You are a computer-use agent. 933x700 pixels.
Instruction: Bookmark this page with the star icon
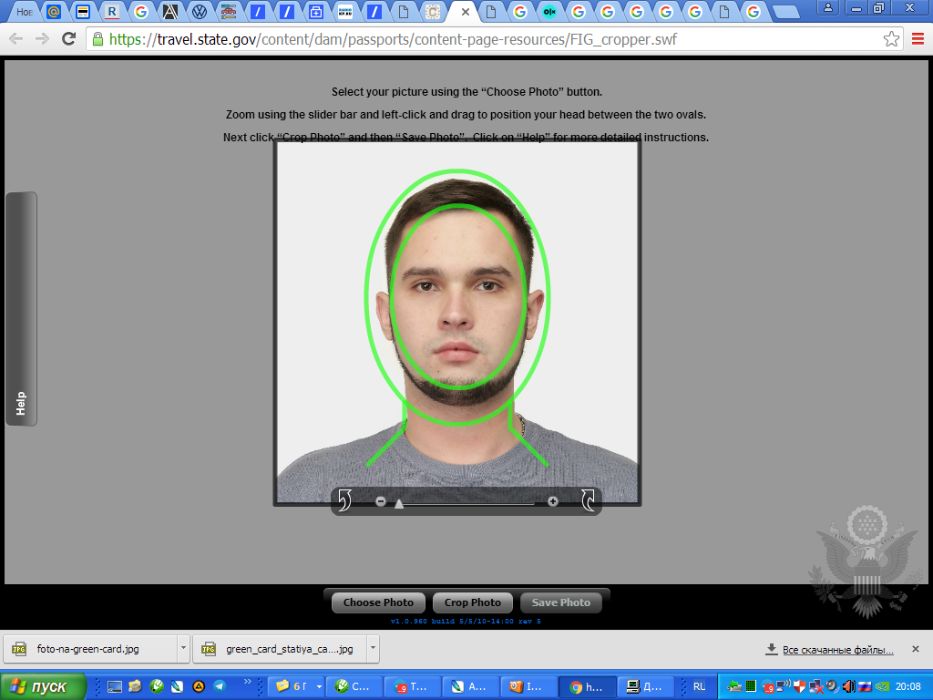click(x=891, y=39)
